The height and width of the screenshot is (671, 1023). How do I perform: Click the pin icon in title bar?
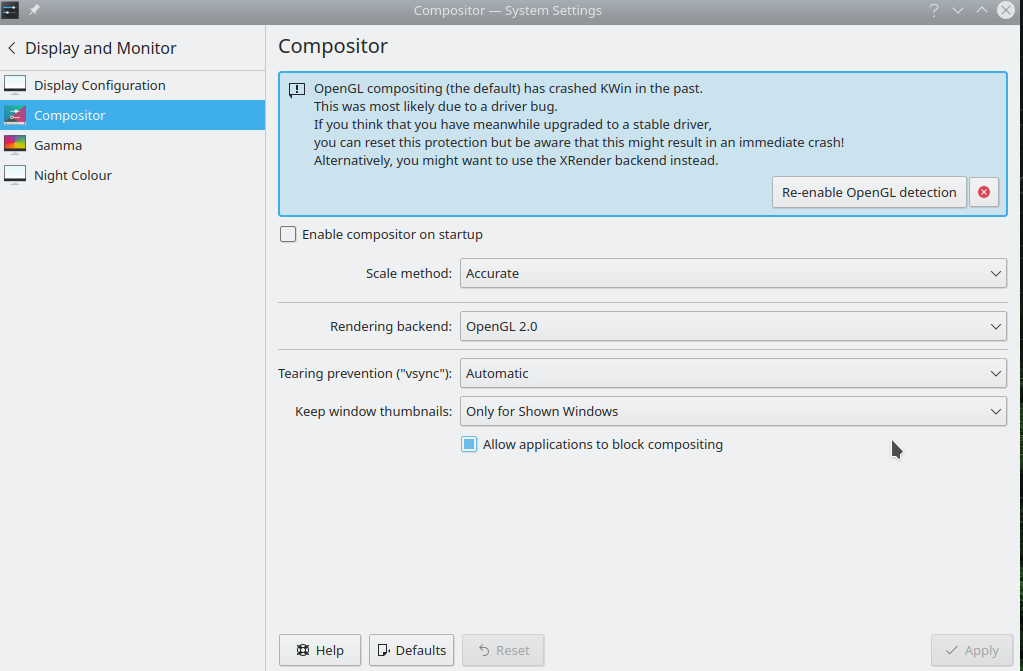click(33, 10)
